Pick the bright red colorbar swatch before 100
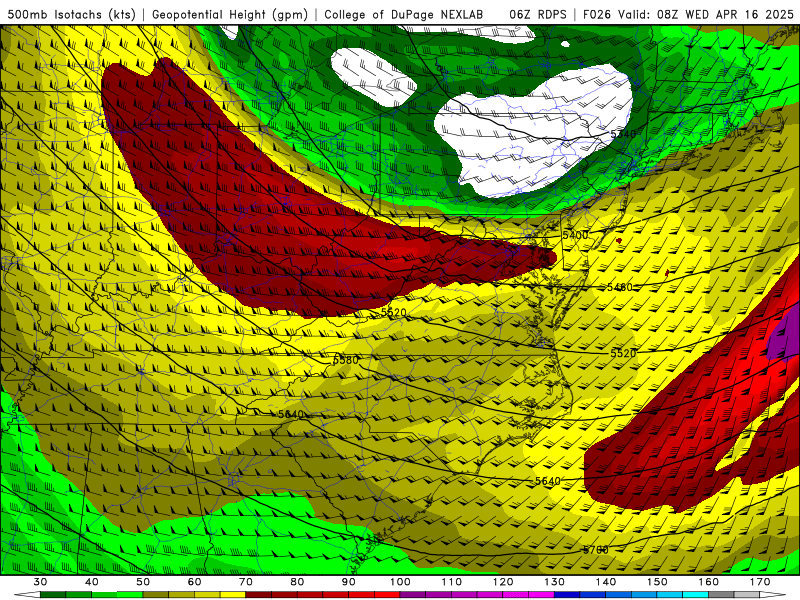This screenshot has width=800, height=600. pyautogui.click(x=388, y=595)
